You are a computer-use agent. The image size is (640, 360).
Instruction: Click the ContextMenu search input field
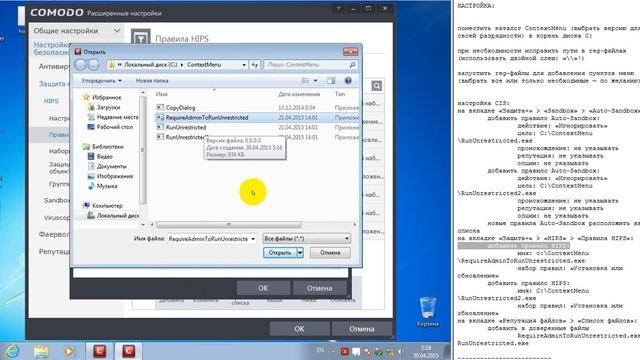306,64
